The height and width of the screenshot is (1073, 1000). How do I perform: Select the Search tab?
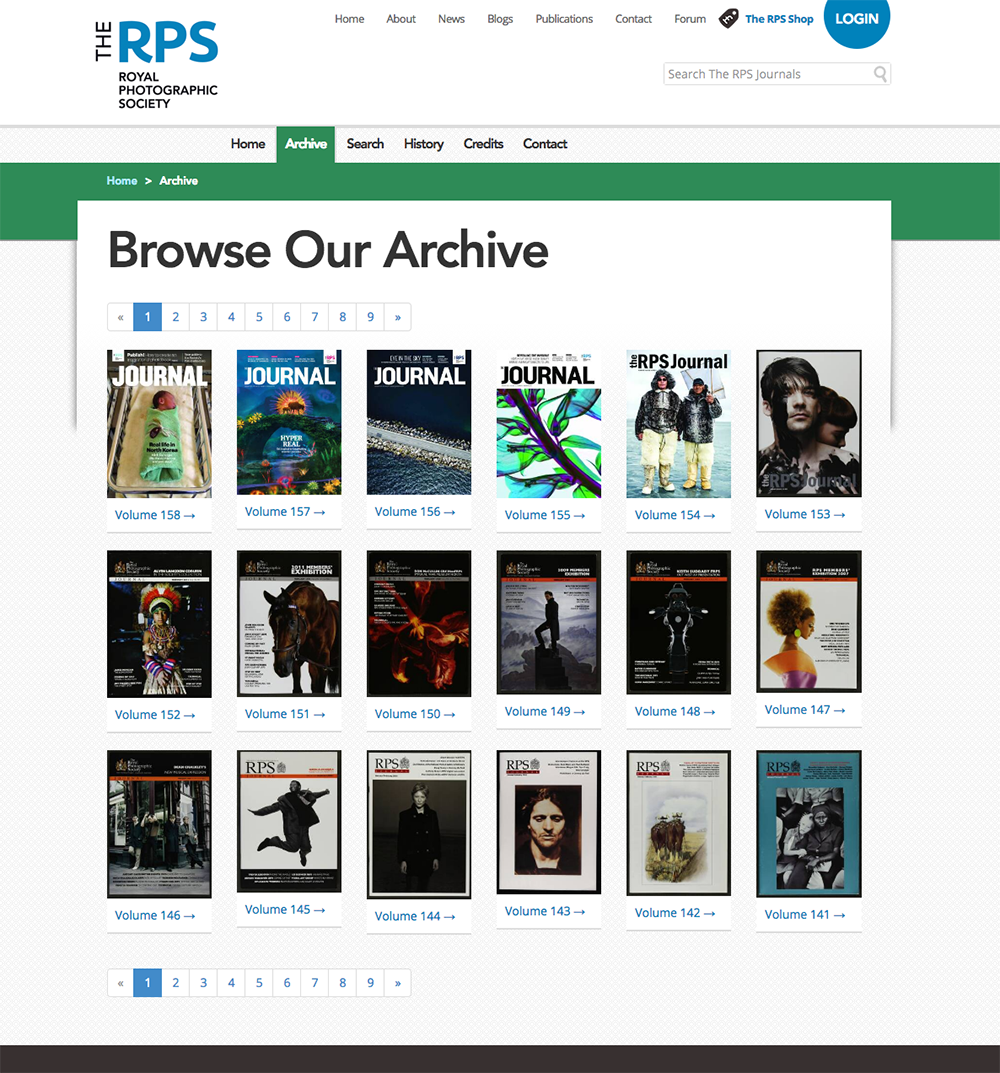click(x=365, y=144)
